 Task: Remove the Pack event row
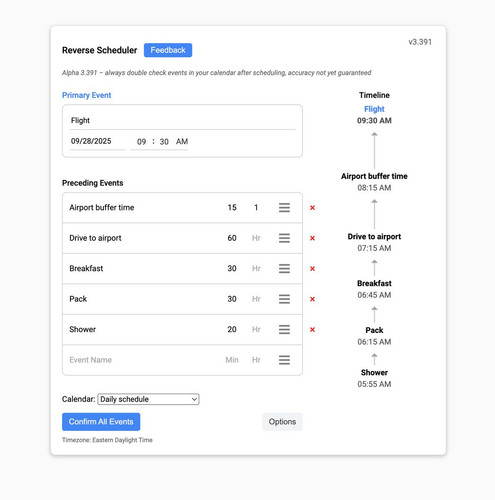tap(312, 299)
